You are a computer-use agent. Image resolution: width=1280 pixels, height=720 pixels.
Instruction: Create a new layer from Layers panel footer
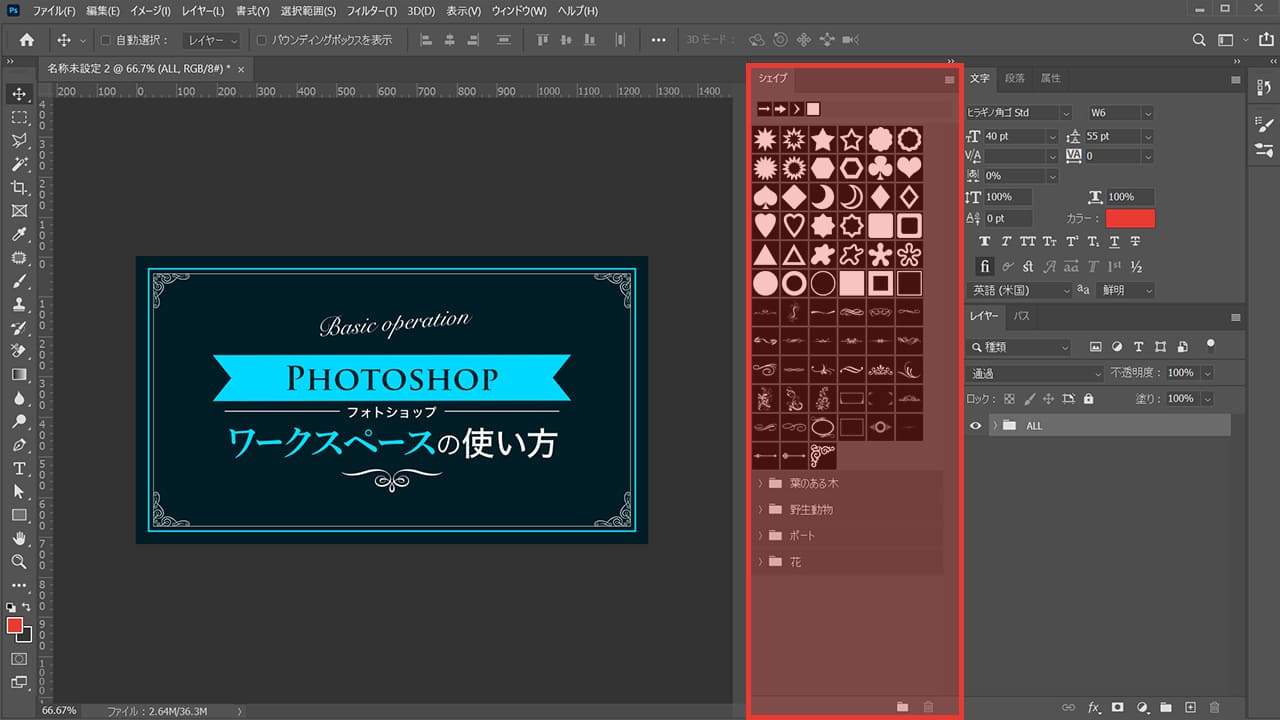(x=1191, y=707)
